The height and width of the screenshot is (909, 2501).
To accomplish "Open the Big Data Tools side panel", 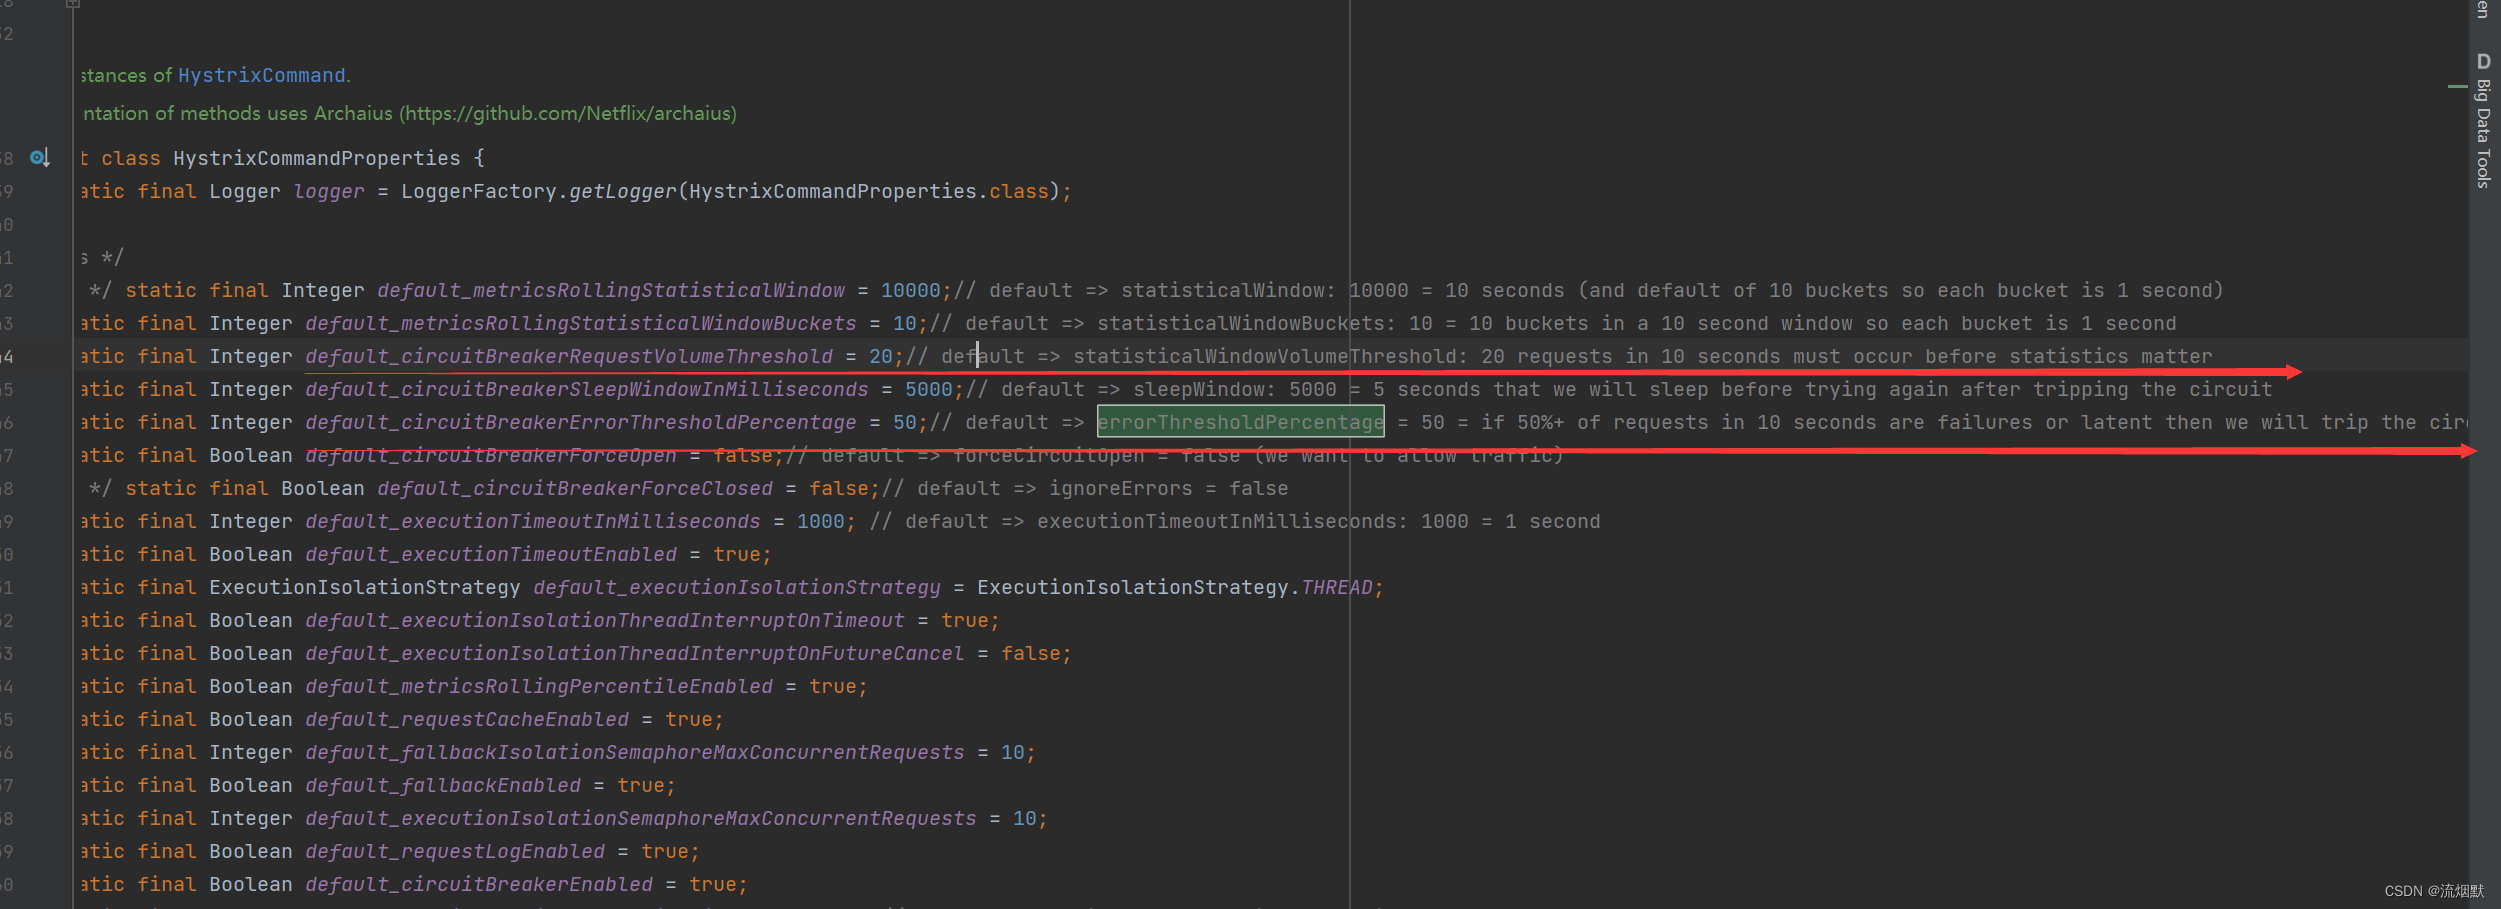I will coord(2484,120).
